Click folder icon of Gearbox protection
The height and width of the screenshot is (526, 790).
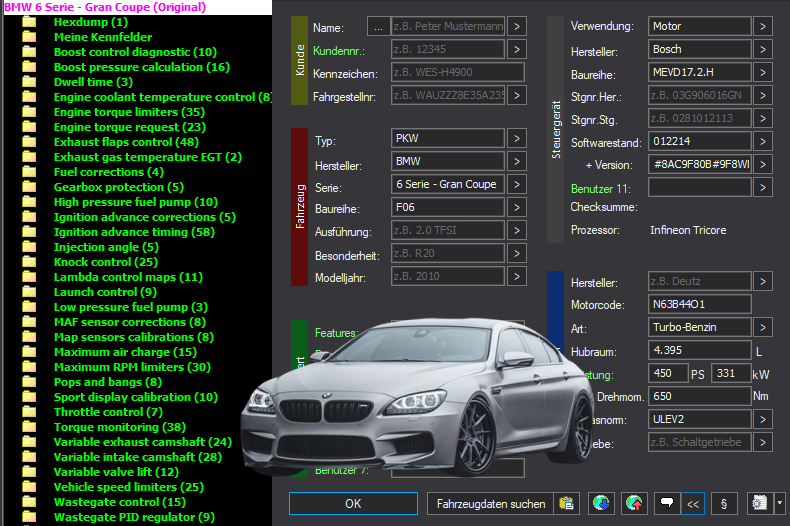29,187
